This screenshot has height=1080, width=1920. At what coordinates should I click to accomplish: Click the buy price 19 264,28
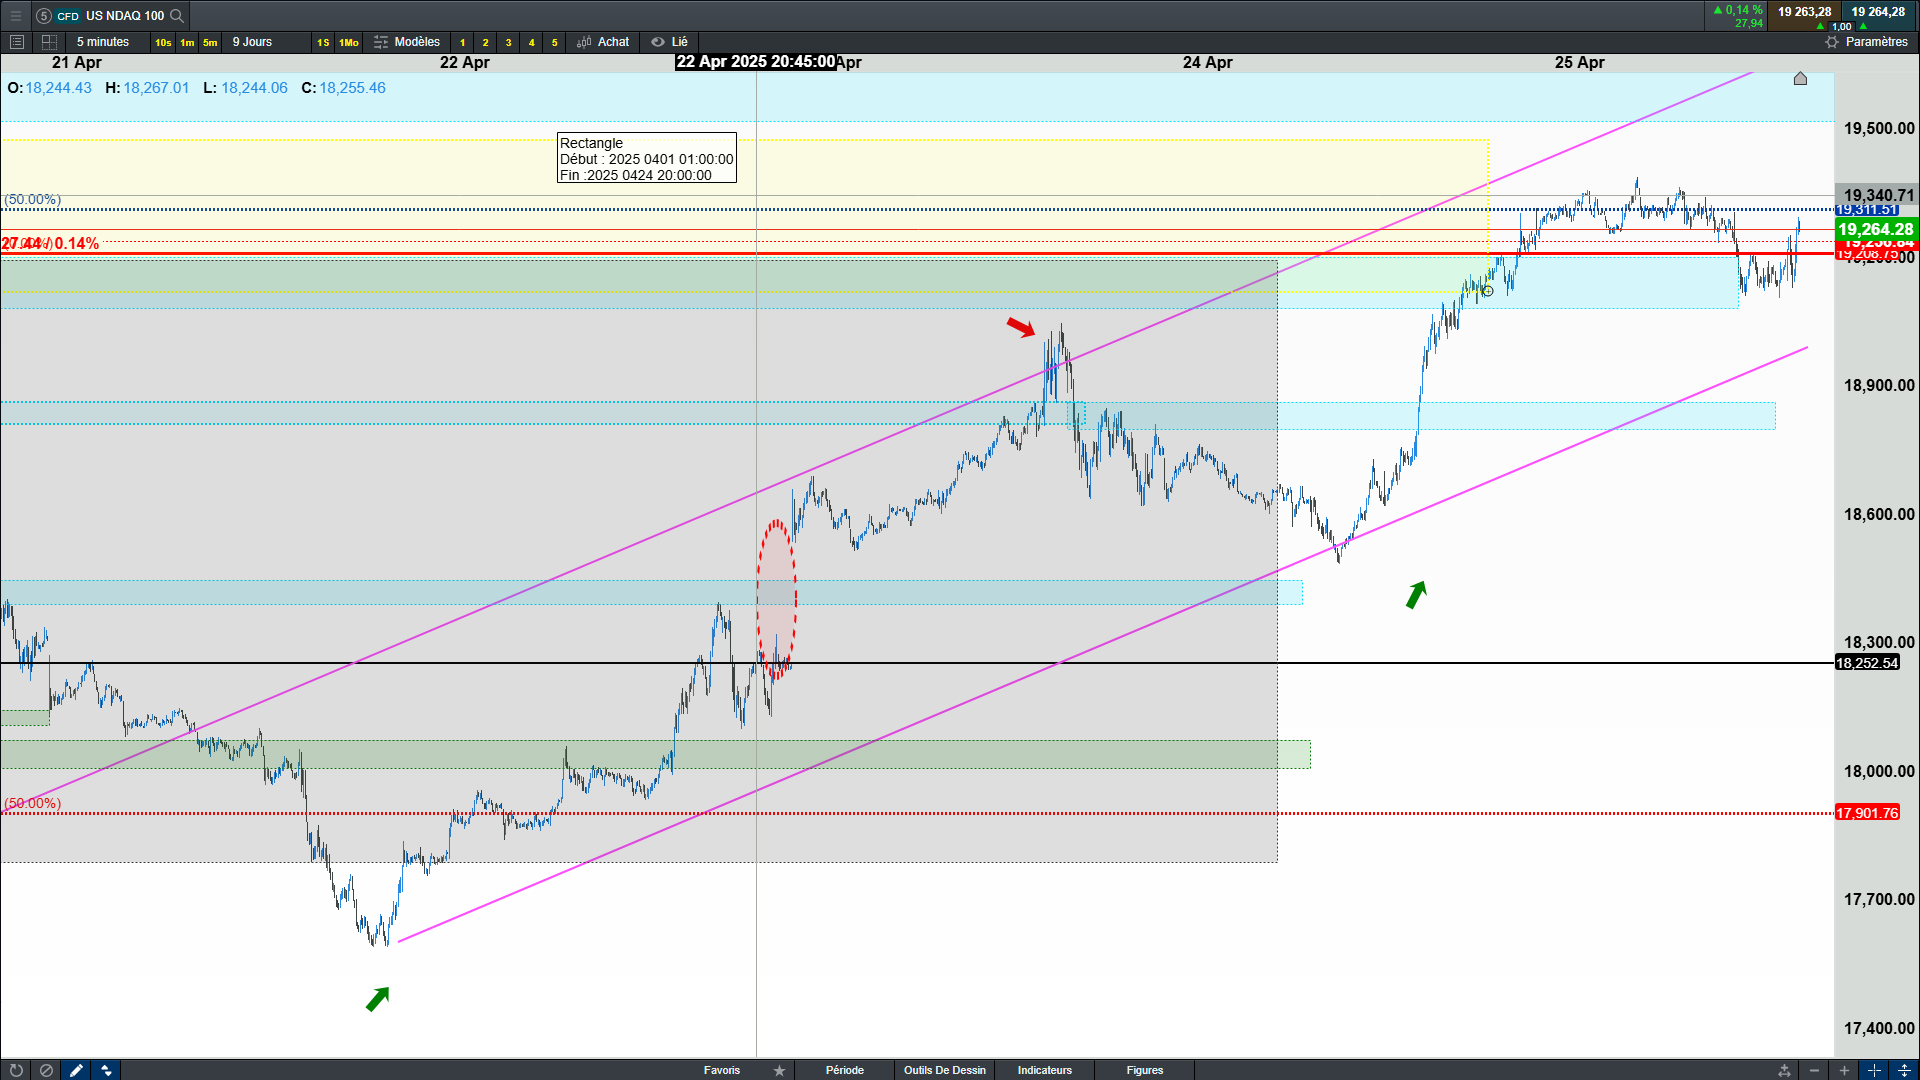[x=1877, y=12]
